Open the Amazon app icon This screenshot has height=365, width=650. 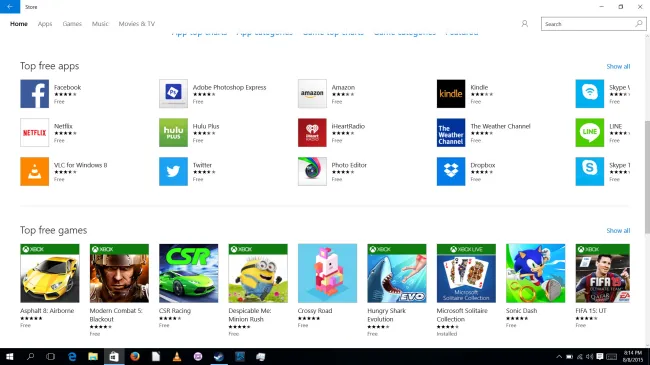(x=312, y=94)
